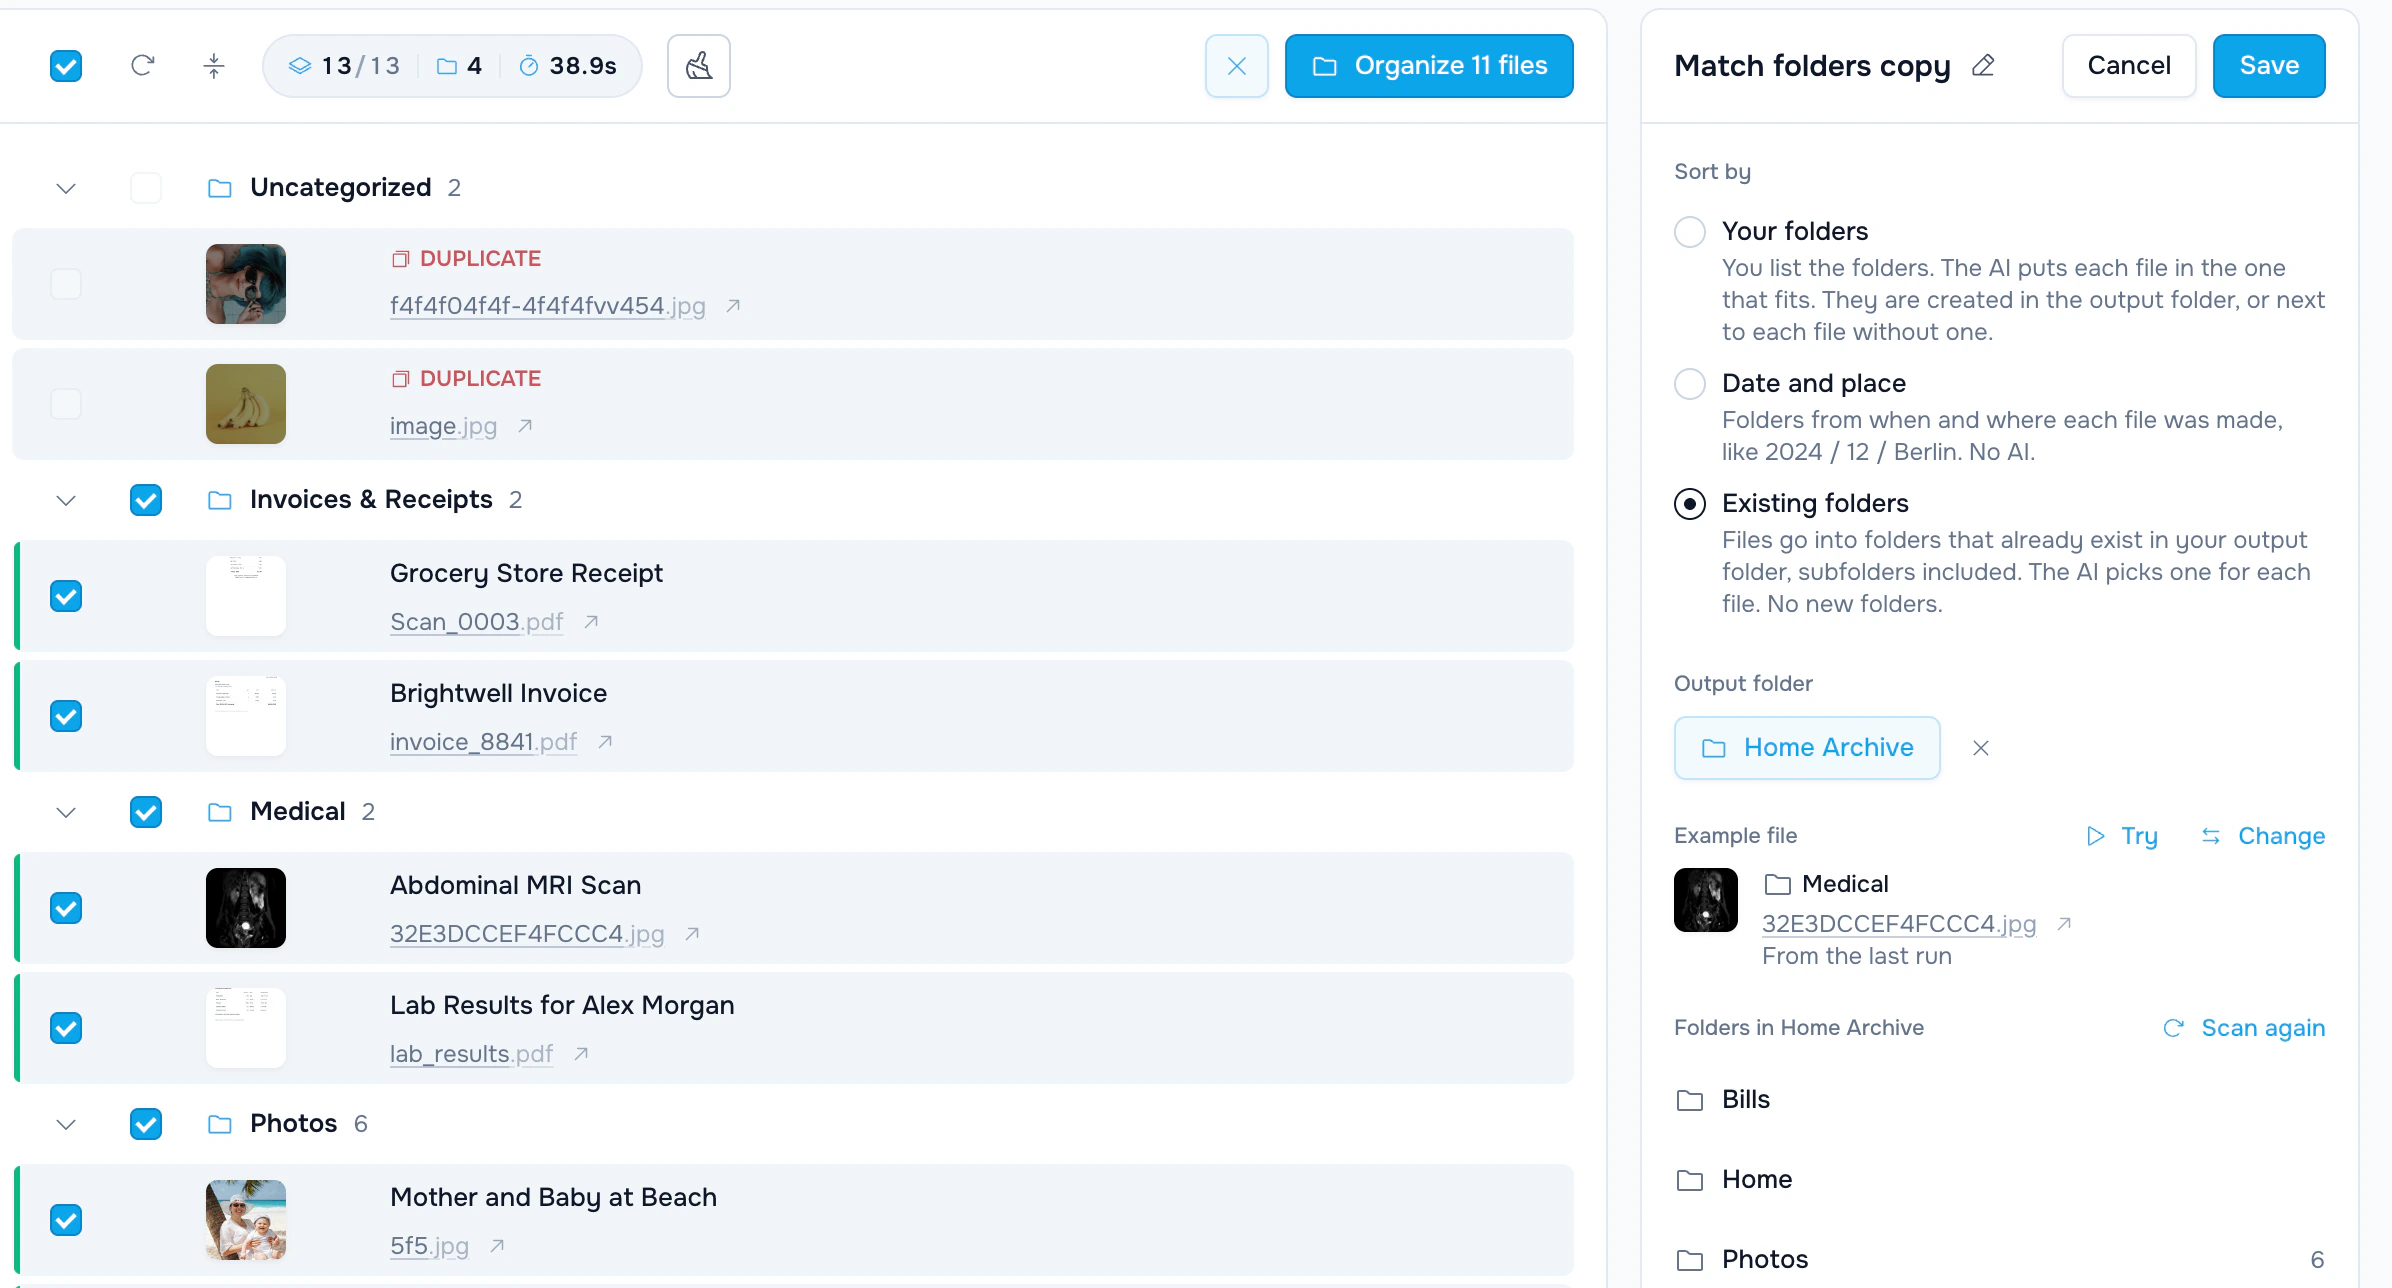Toggle the Medical group checkbox

(146, 812)
